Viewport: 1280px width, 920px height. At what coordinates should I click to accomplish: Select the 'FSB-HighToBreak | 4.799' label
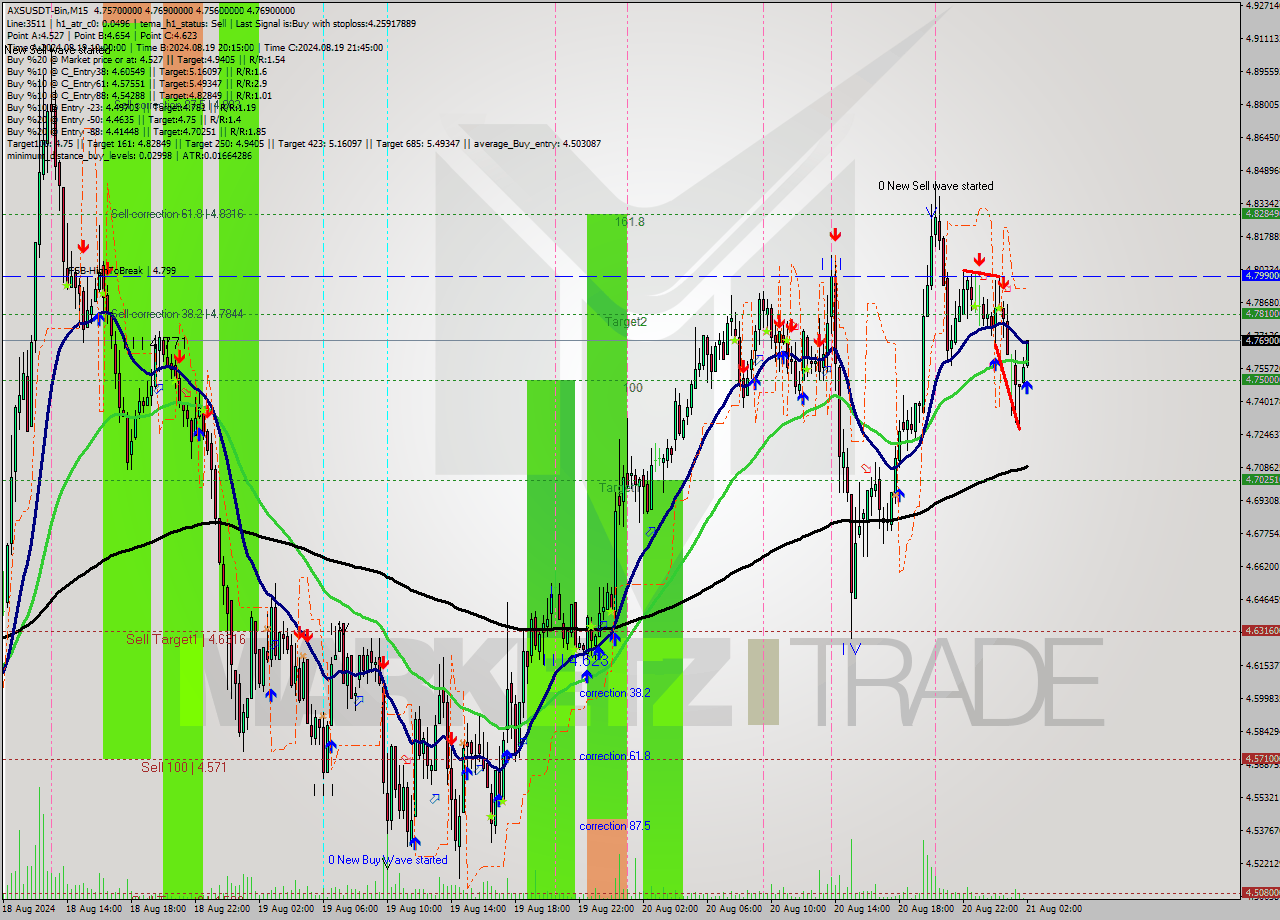coord(121,270)
